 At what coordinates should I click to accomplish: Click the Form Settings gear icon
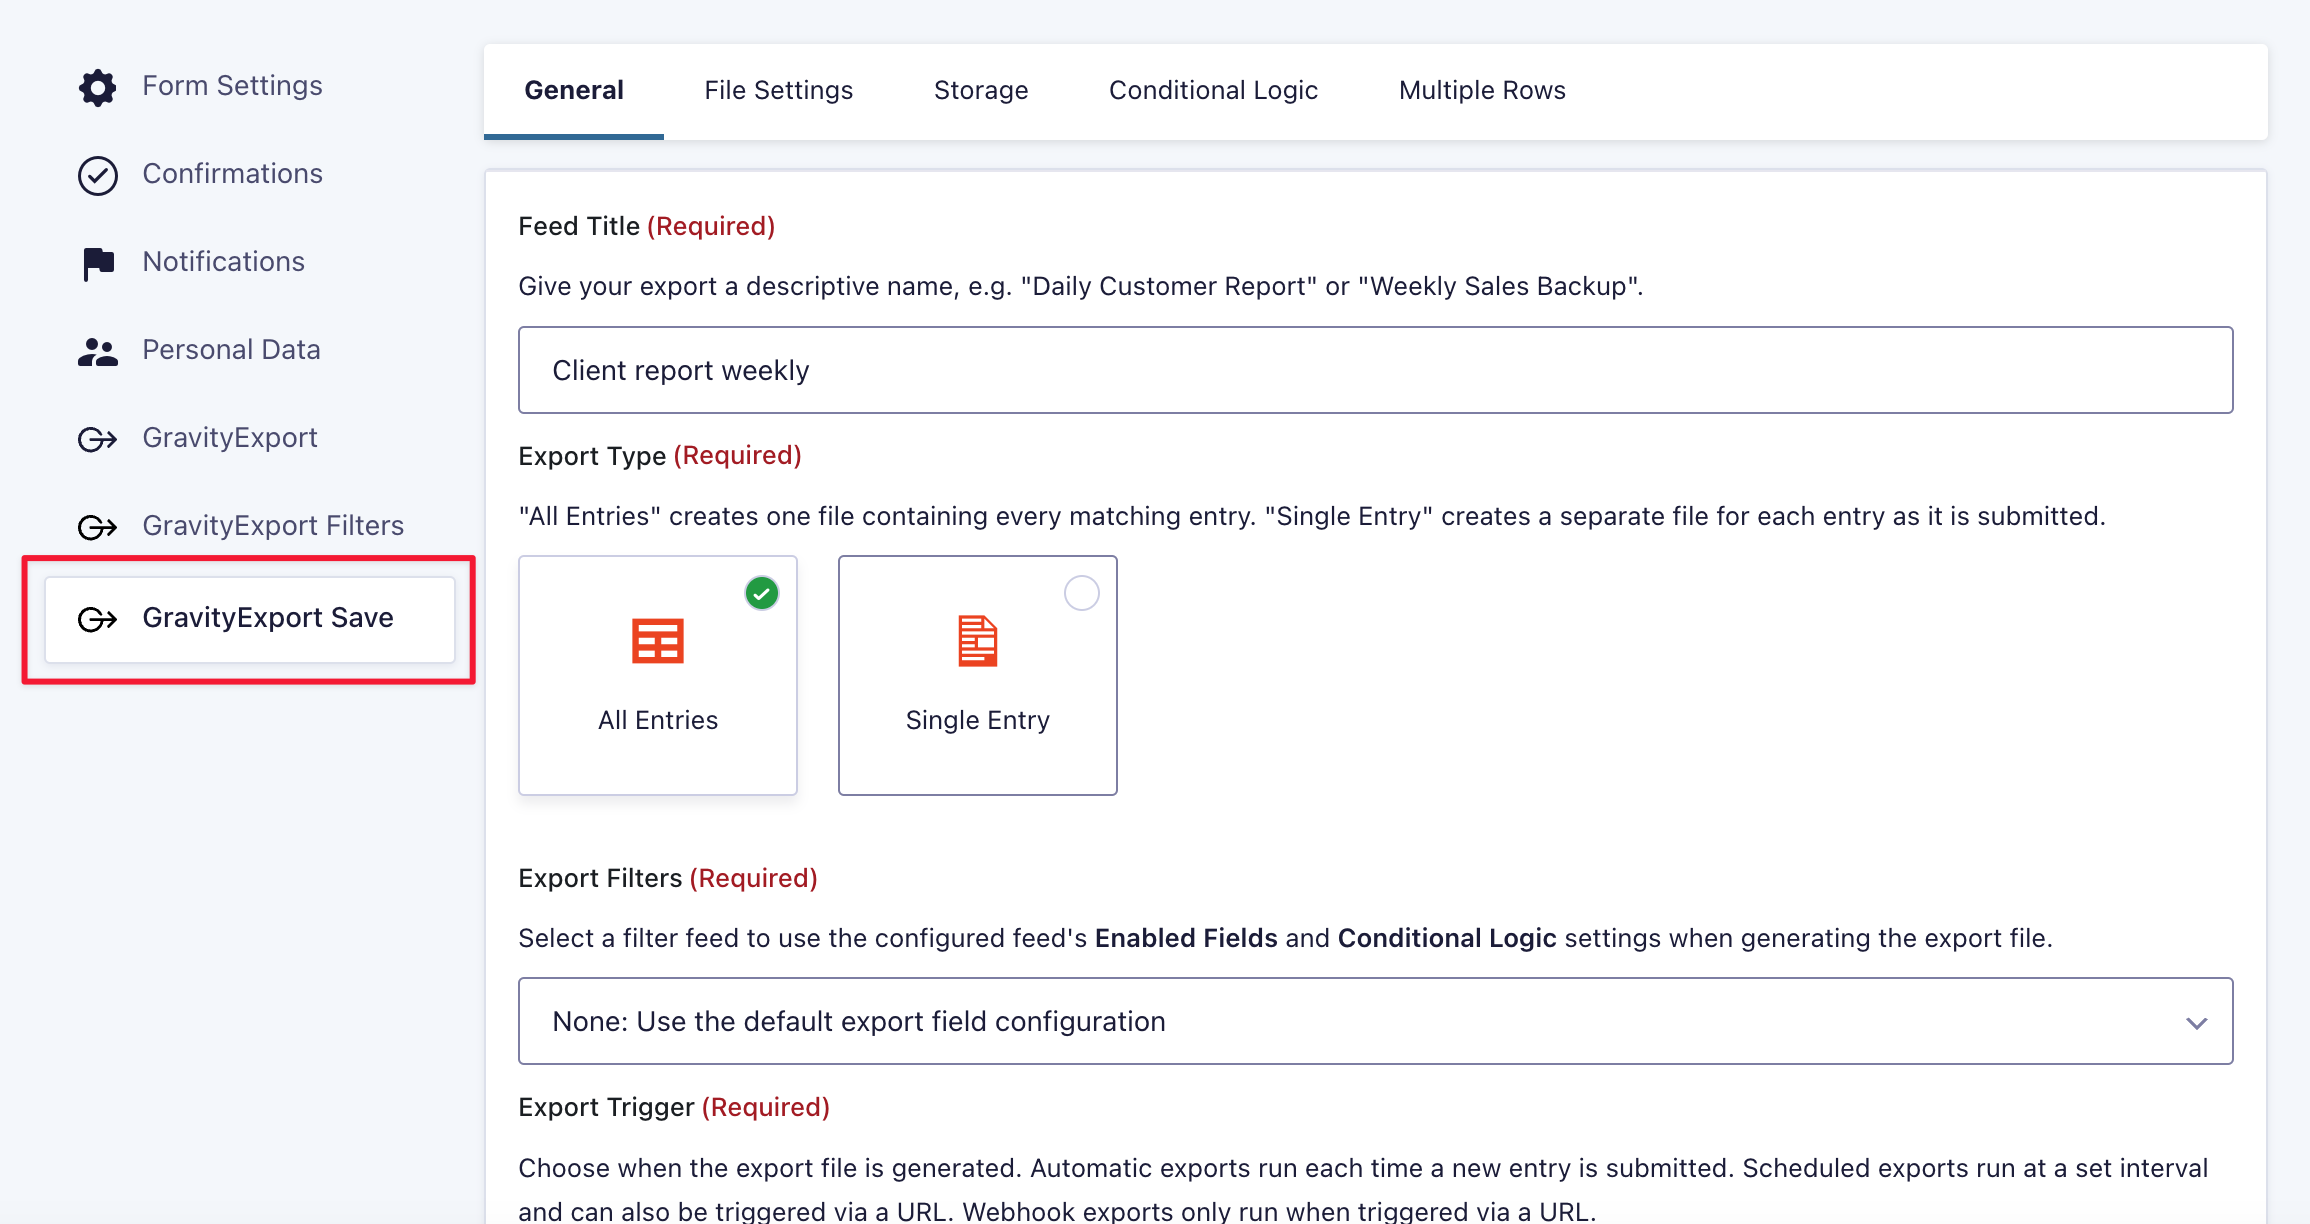pyautogui.click(x=97, y=87)
